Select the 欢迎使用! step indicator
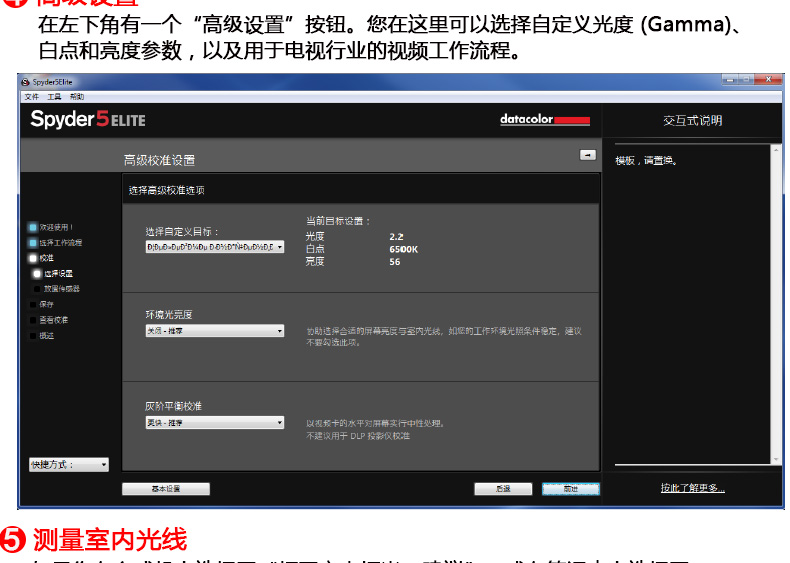This screenshot has height=563, width=790. pyautogui.click(x=51, y=227)
